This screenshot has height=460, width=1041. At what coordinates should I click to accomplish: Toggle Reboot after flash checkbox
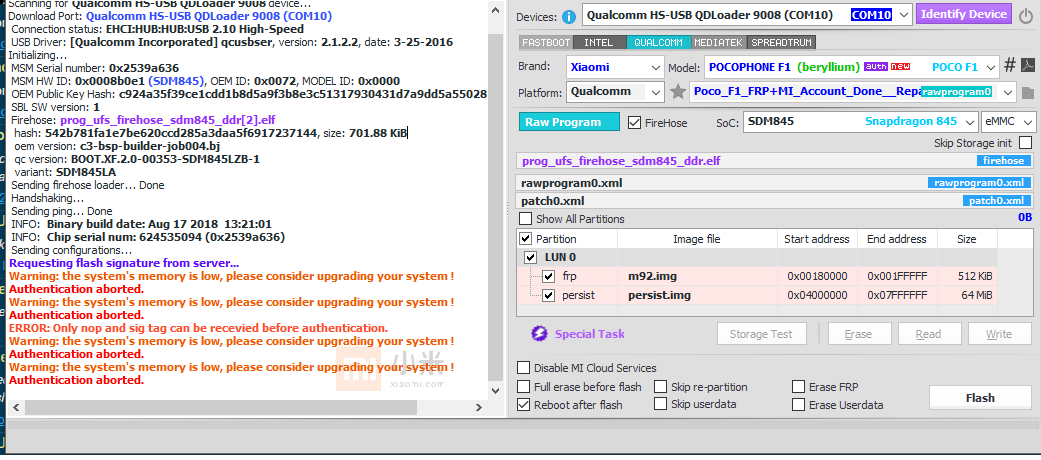pyautogui.click(x=524, y=404)
